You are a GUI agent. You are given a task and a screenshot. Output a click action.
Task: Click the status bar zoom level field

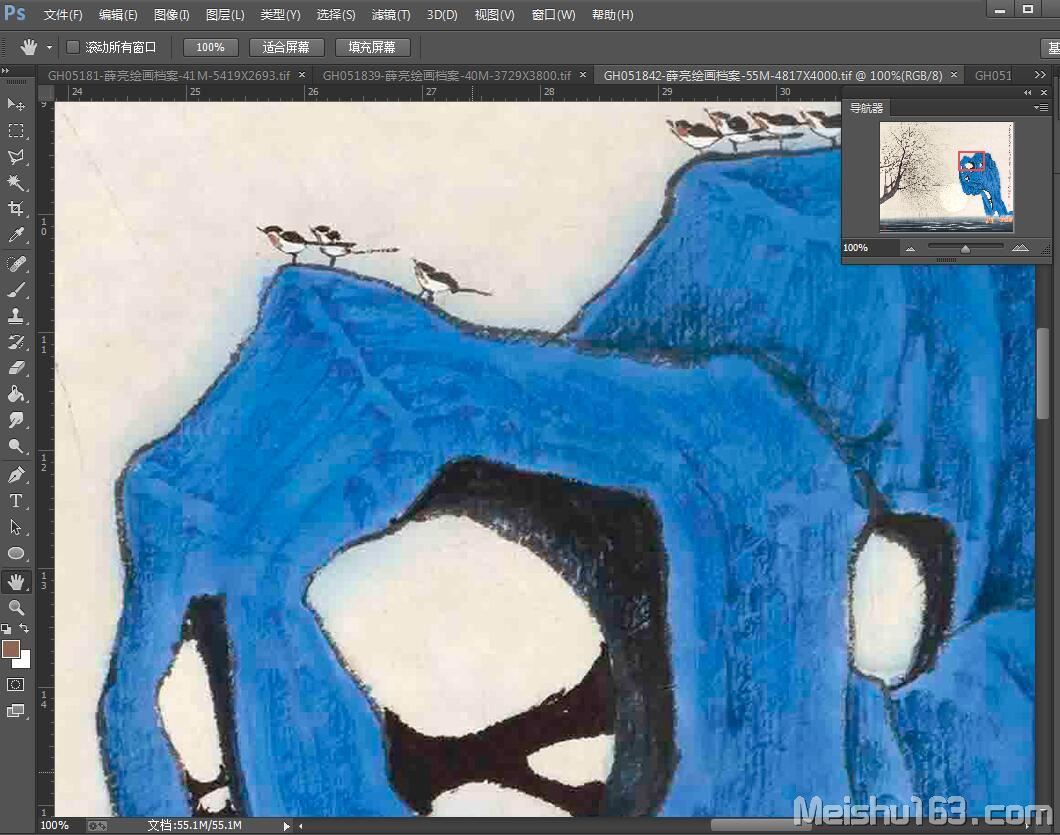(55, 826)
